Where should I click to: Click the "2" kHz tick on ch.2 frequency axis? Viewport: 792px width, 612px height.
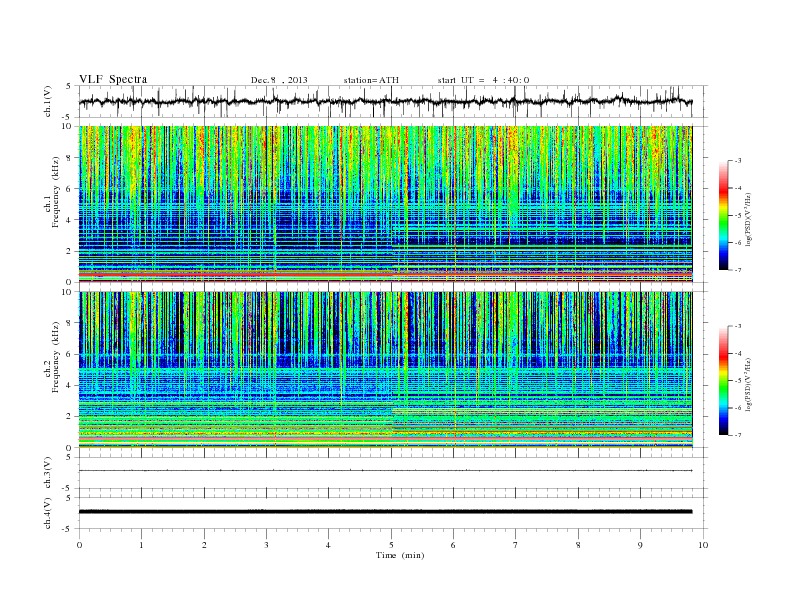(x=70, y=417)
